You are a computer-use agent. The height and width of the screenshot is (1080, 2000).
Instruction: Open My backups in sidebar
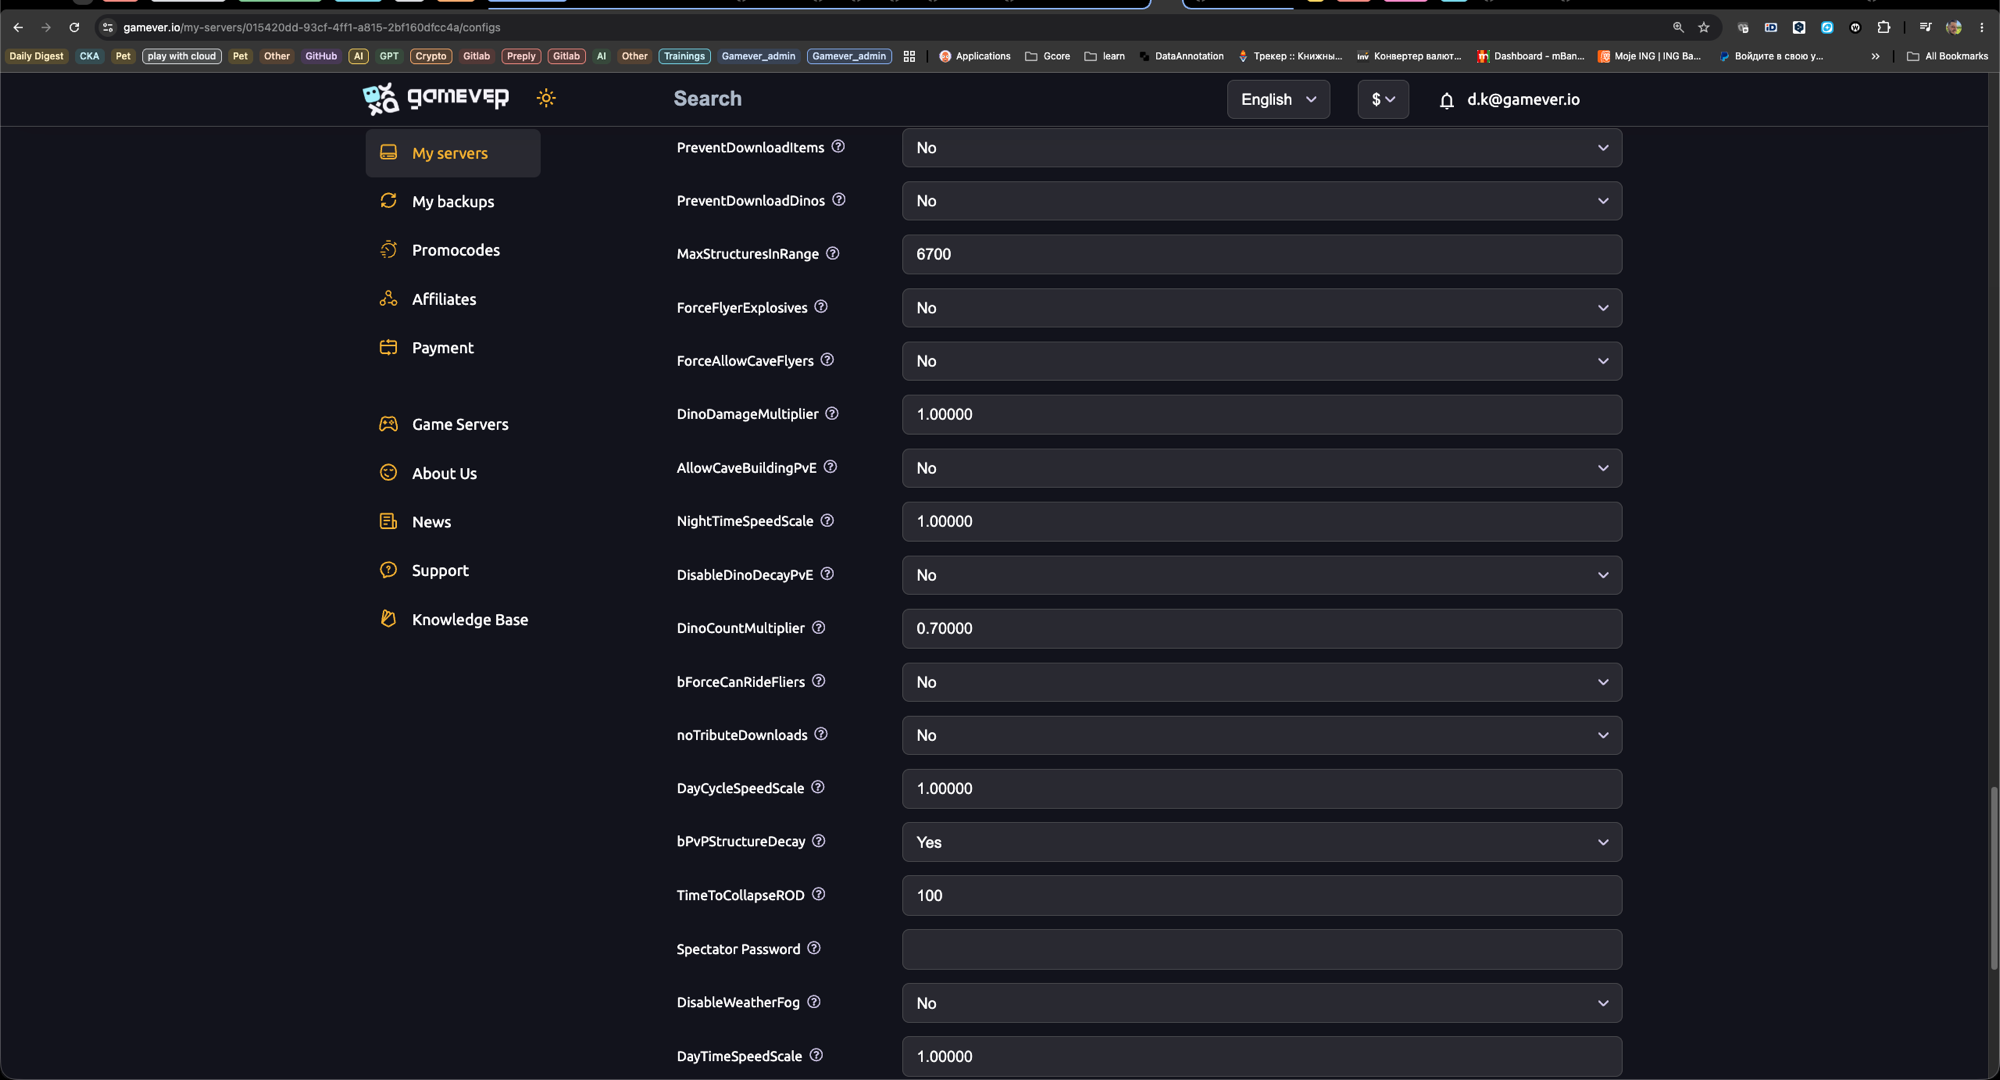453,202
